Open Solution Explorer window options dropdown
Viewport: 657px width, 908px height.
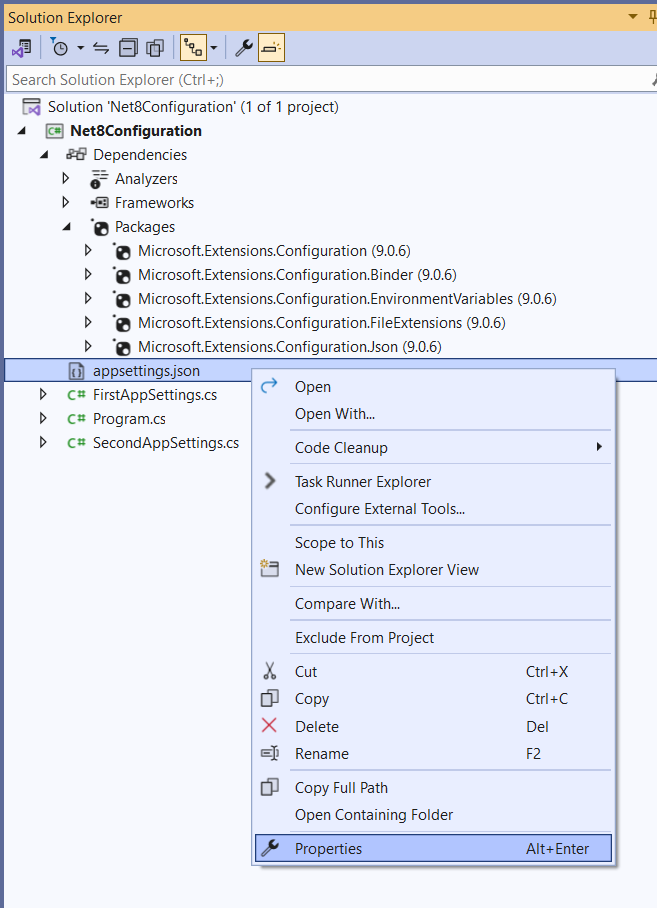tap(633, 17)
